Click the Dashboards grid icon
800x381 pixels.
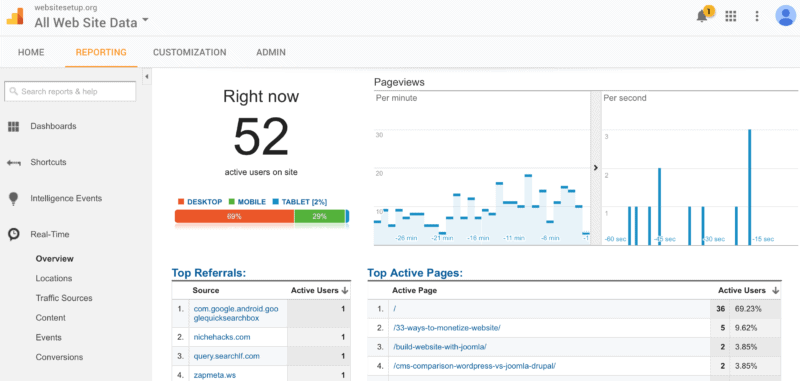point(13,126)
